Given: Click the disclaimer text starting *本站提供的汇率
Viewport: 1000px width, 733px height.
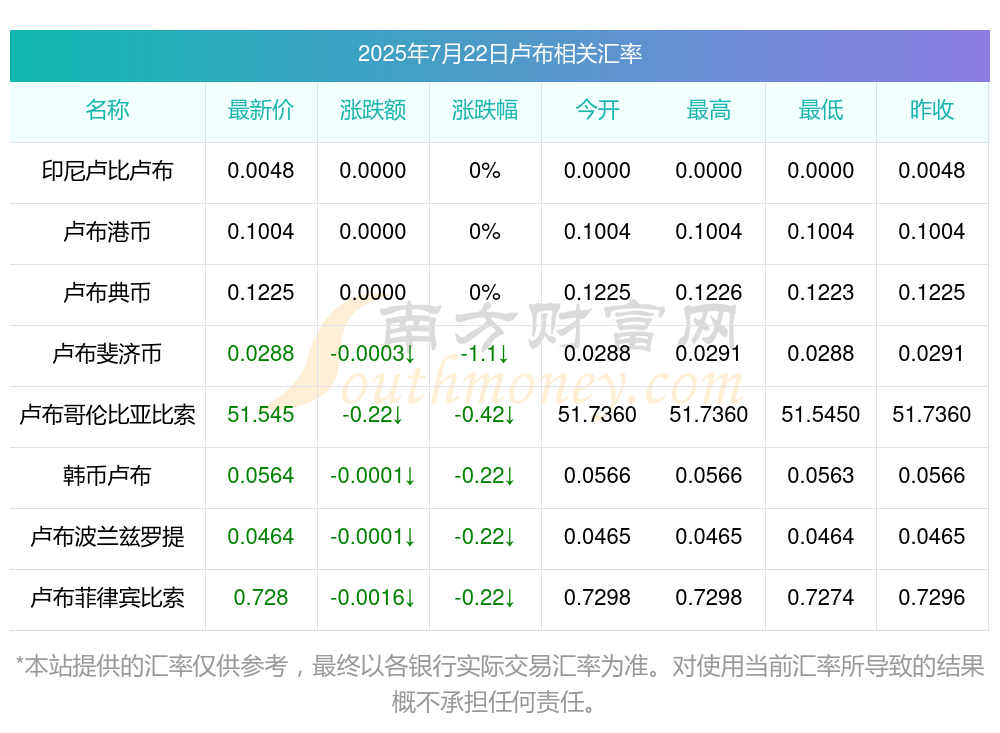Looking at the screenshot, I should coord(500,685).
